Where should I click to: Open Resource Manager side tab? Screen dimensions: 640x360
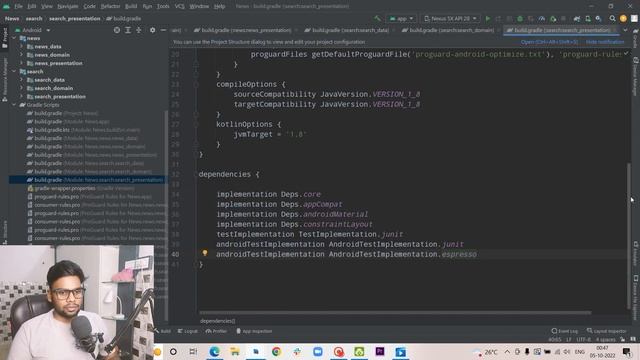4,80
